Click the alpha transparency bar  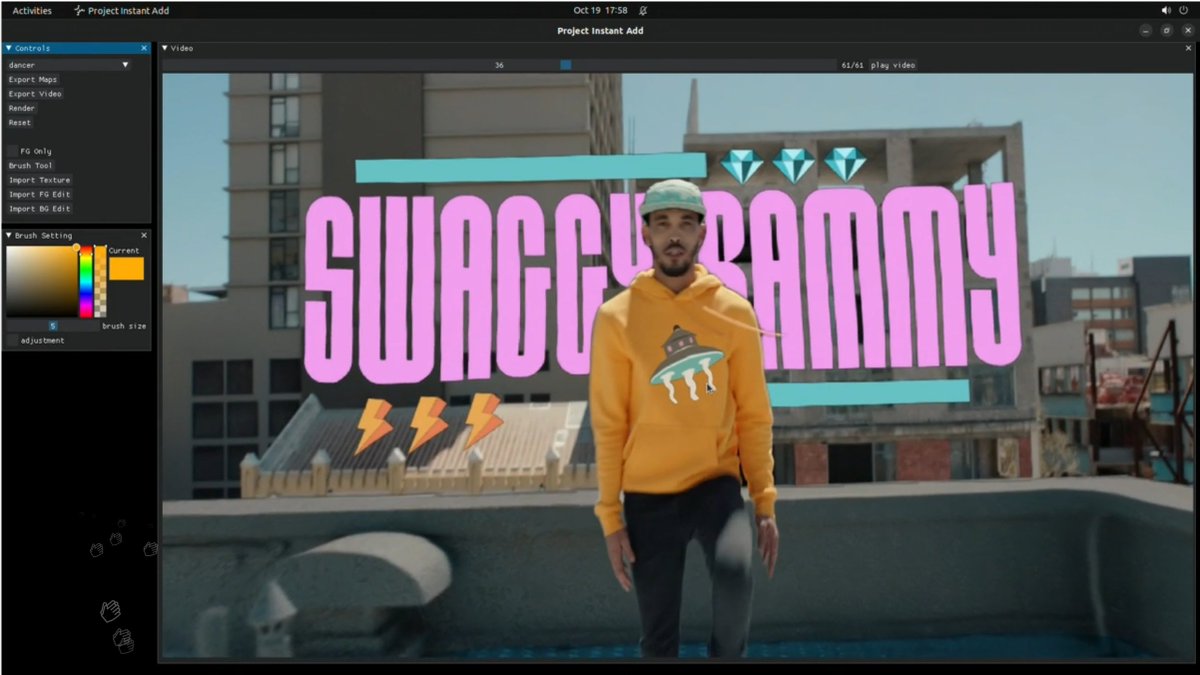(x=100, y=281)
